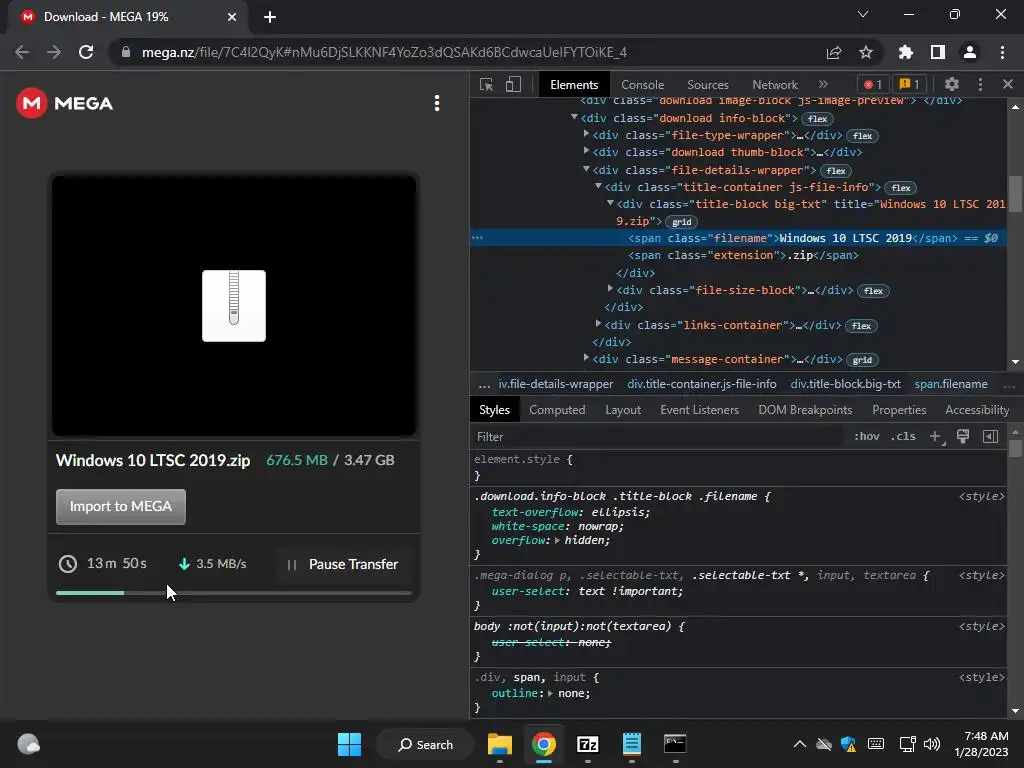Open the Layout tab
Viewport: 1024px width, 768px height.
[x=622, y=410]
